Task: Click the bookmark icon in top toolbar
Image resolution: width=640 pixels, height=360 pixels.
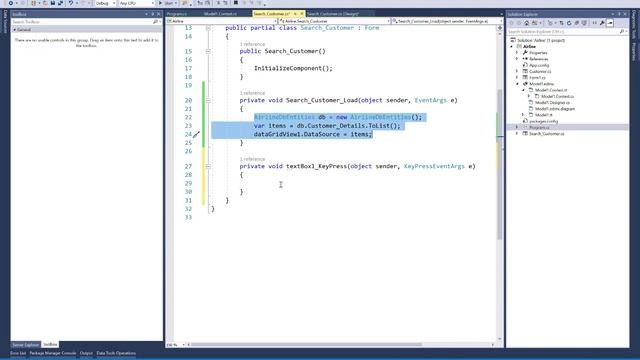Action: pos(236,3)
